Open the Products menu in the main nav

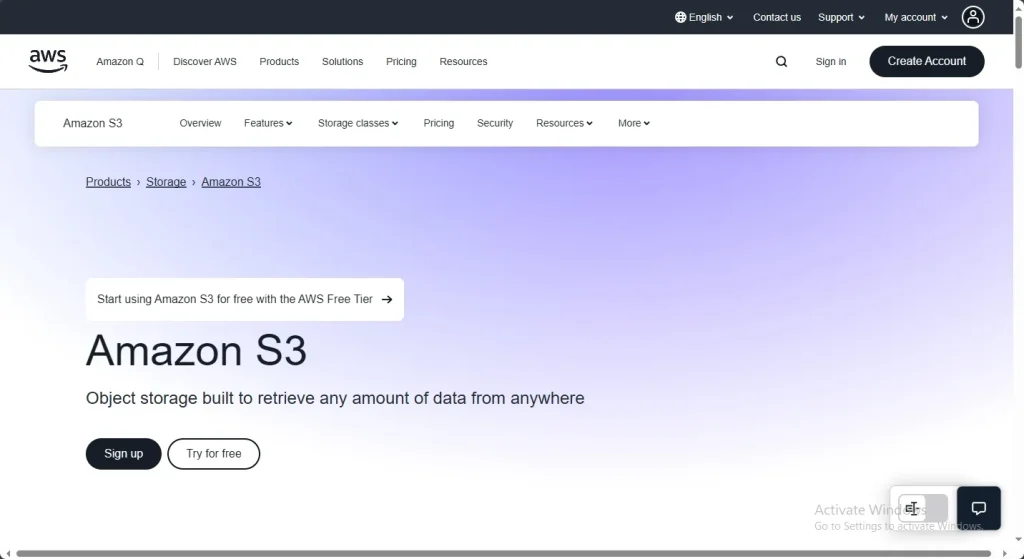point(279,62)
